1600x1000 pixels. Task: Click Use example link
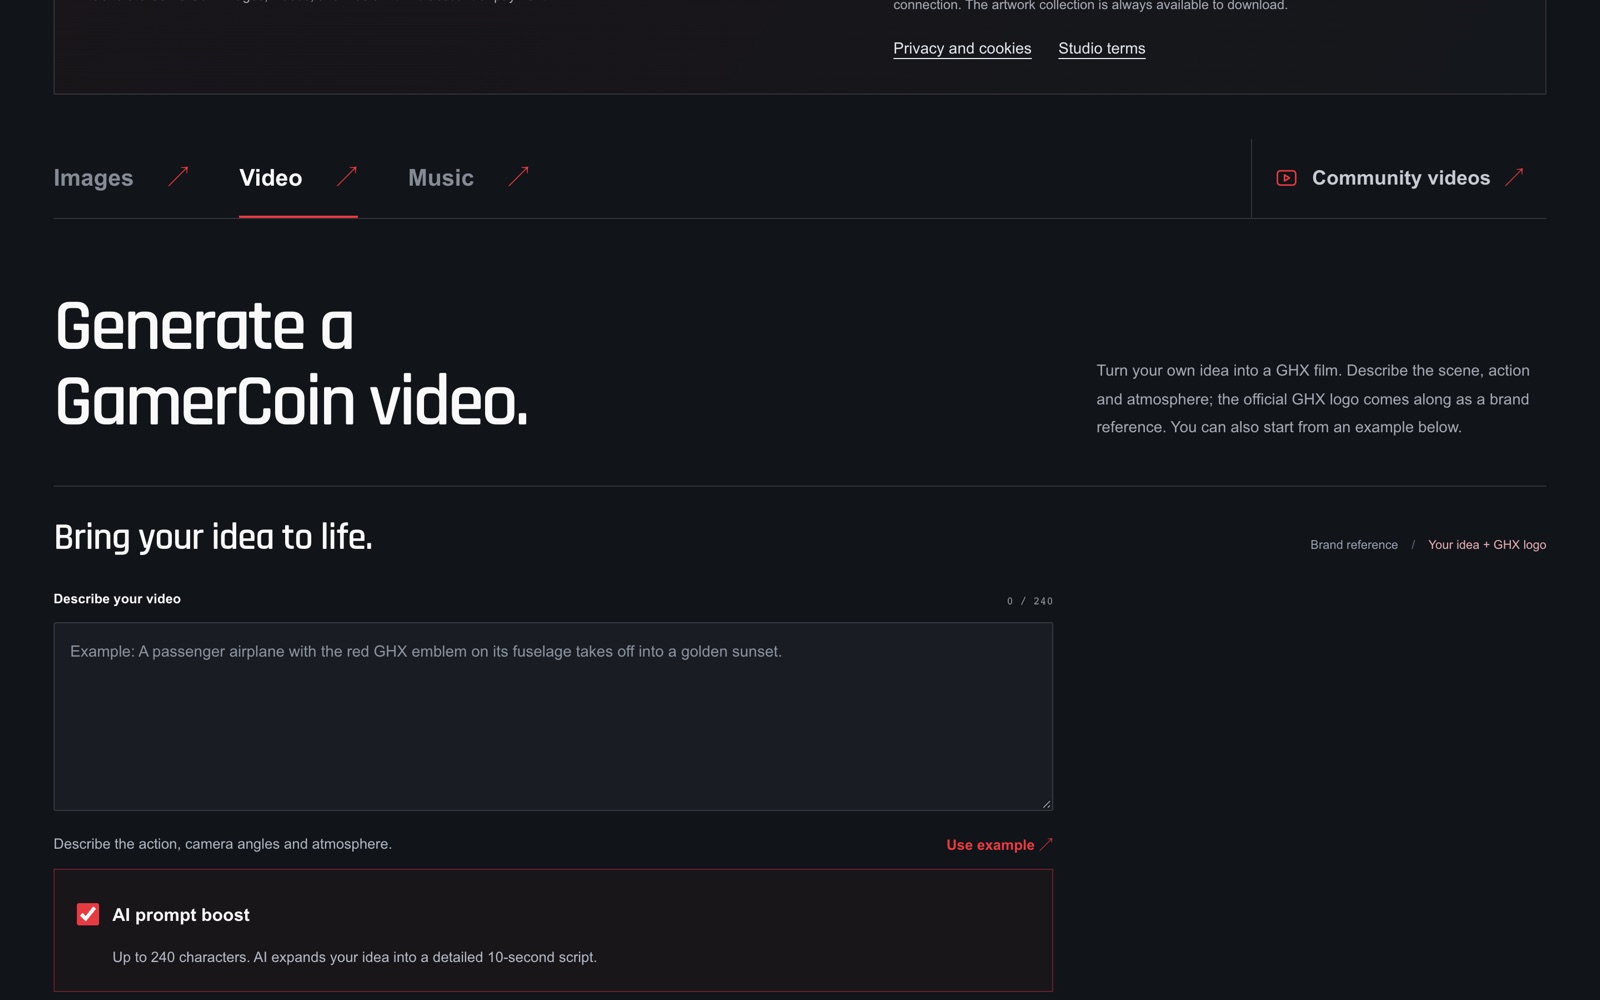tap(990, 845)
